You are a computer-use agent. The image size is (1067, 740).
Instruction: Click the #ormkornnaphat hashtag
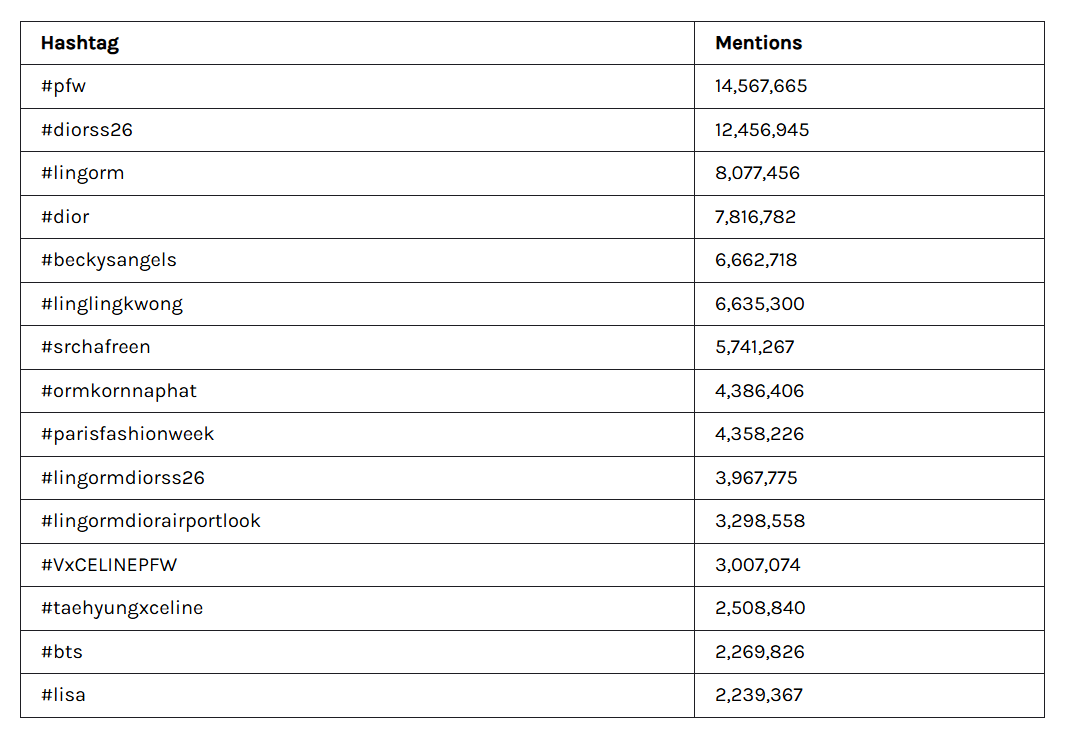tap(119, 391)
